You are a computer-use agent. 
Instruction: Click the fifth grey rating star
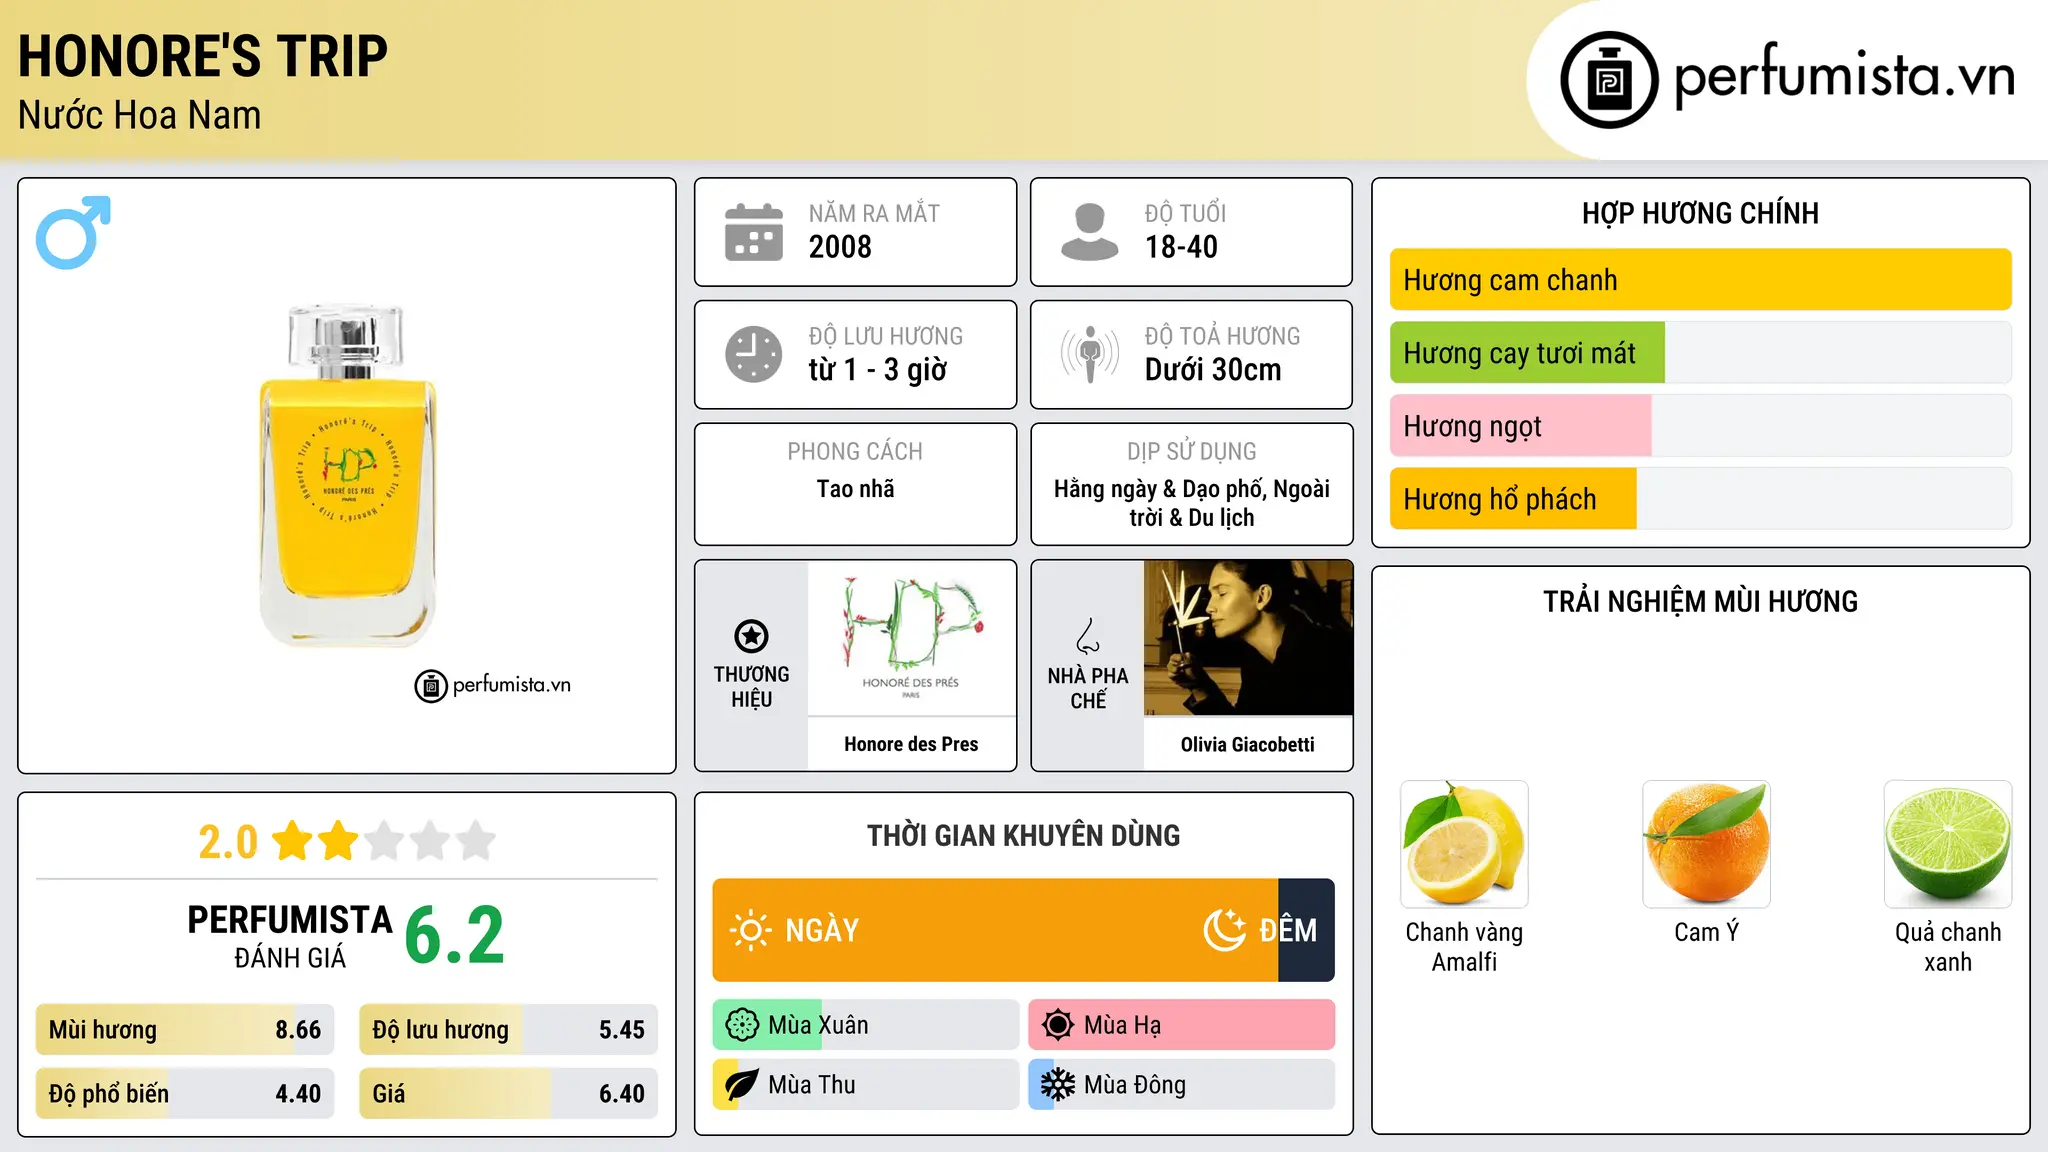click(x=476, y=841)
